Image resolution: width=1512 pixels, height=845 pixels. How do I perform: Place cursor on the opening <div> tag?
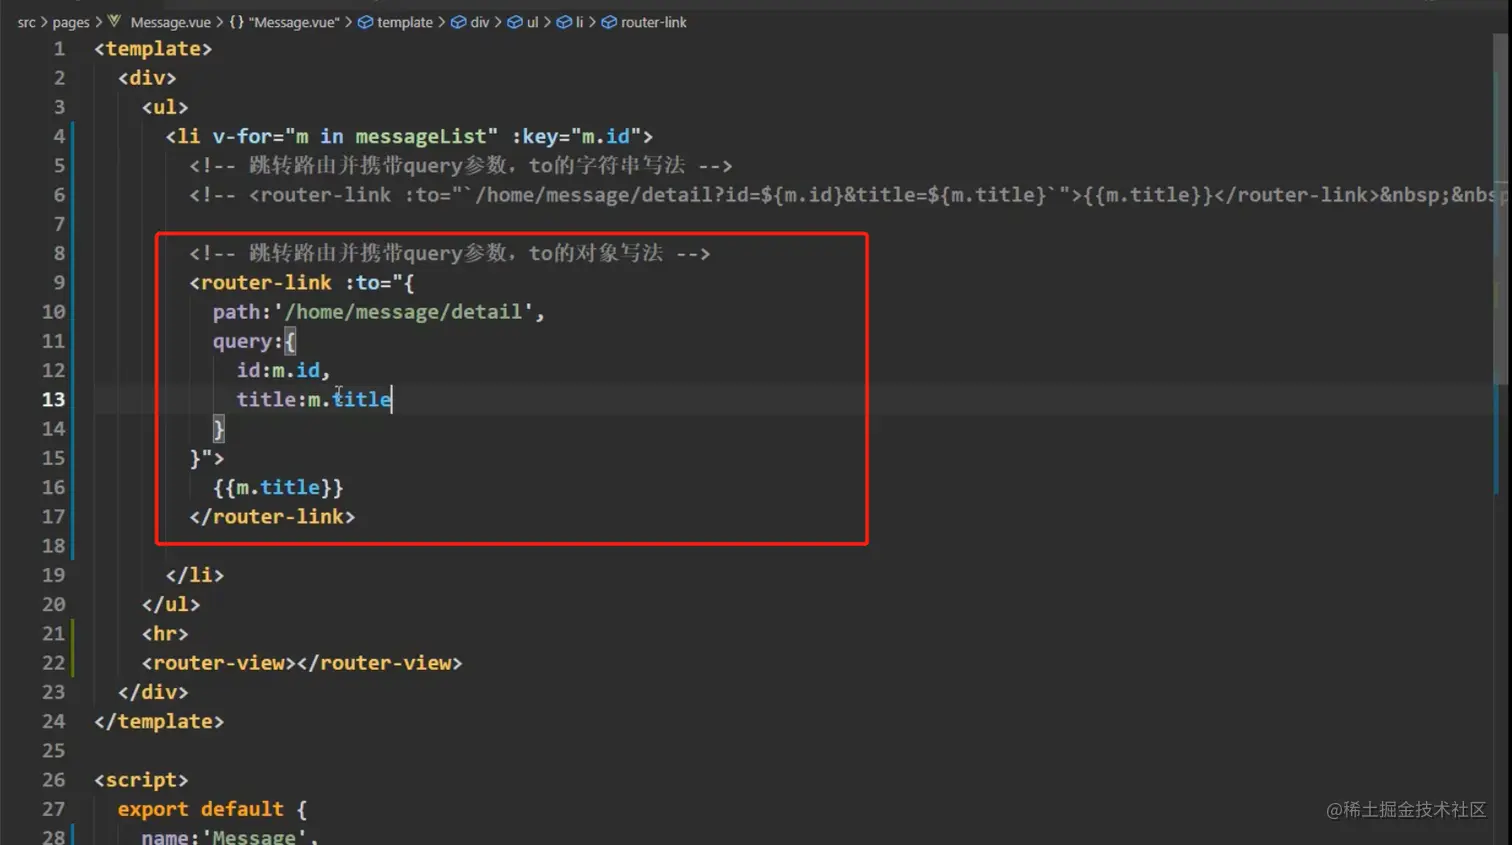(147, 78)
